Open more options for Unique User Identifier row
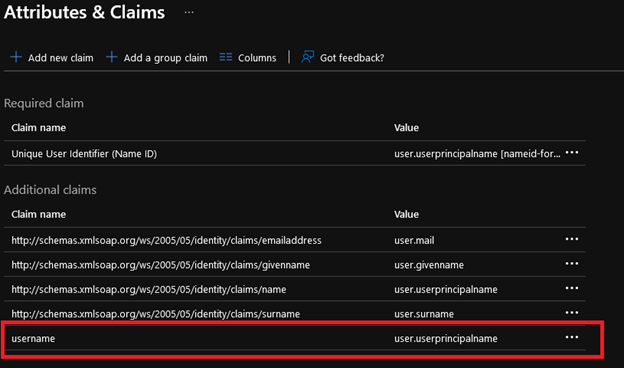The image size is (624, 368). [x=572, y=153]
